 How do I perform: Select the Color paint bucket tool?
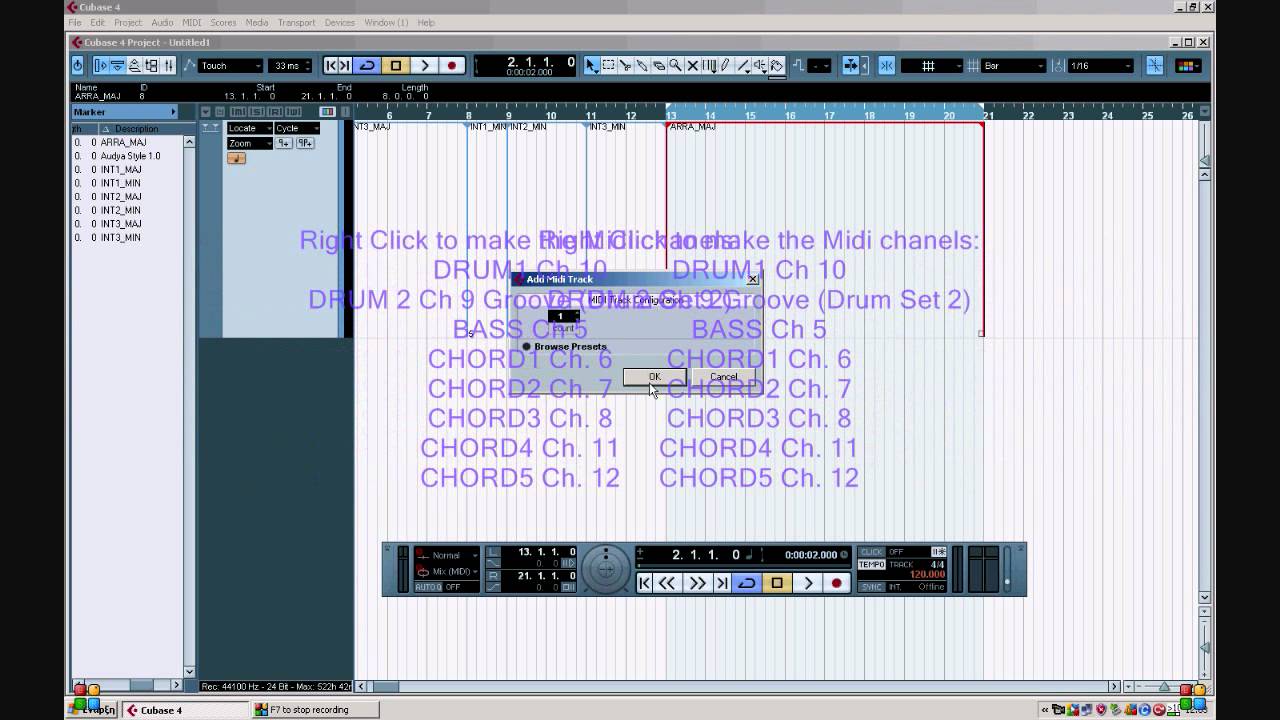[776, 66]
